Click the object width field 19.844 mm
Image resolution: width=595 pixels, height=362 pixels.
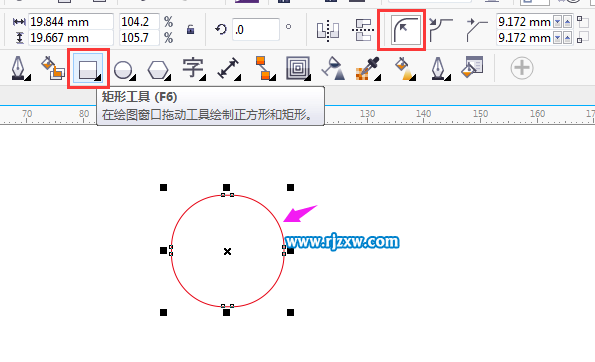[71, 22]
